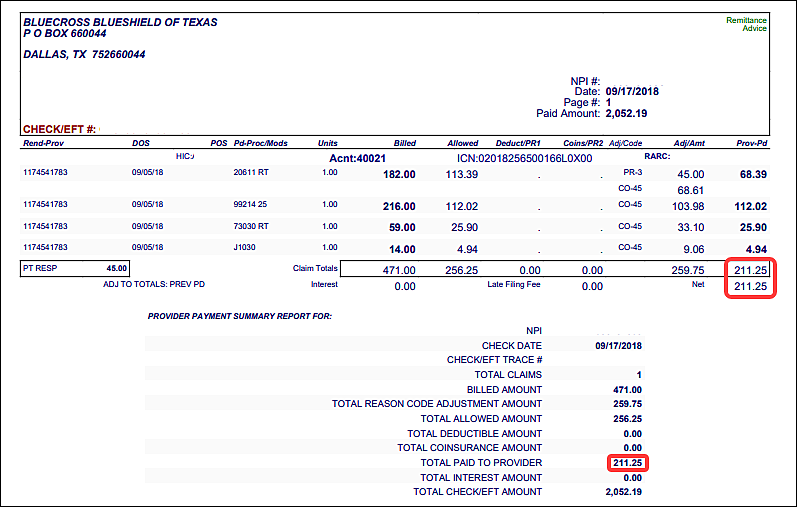Click the highlighted Total Paid To Provider value
Viewport: 797px width, 507px height.
tap(628, 463)
